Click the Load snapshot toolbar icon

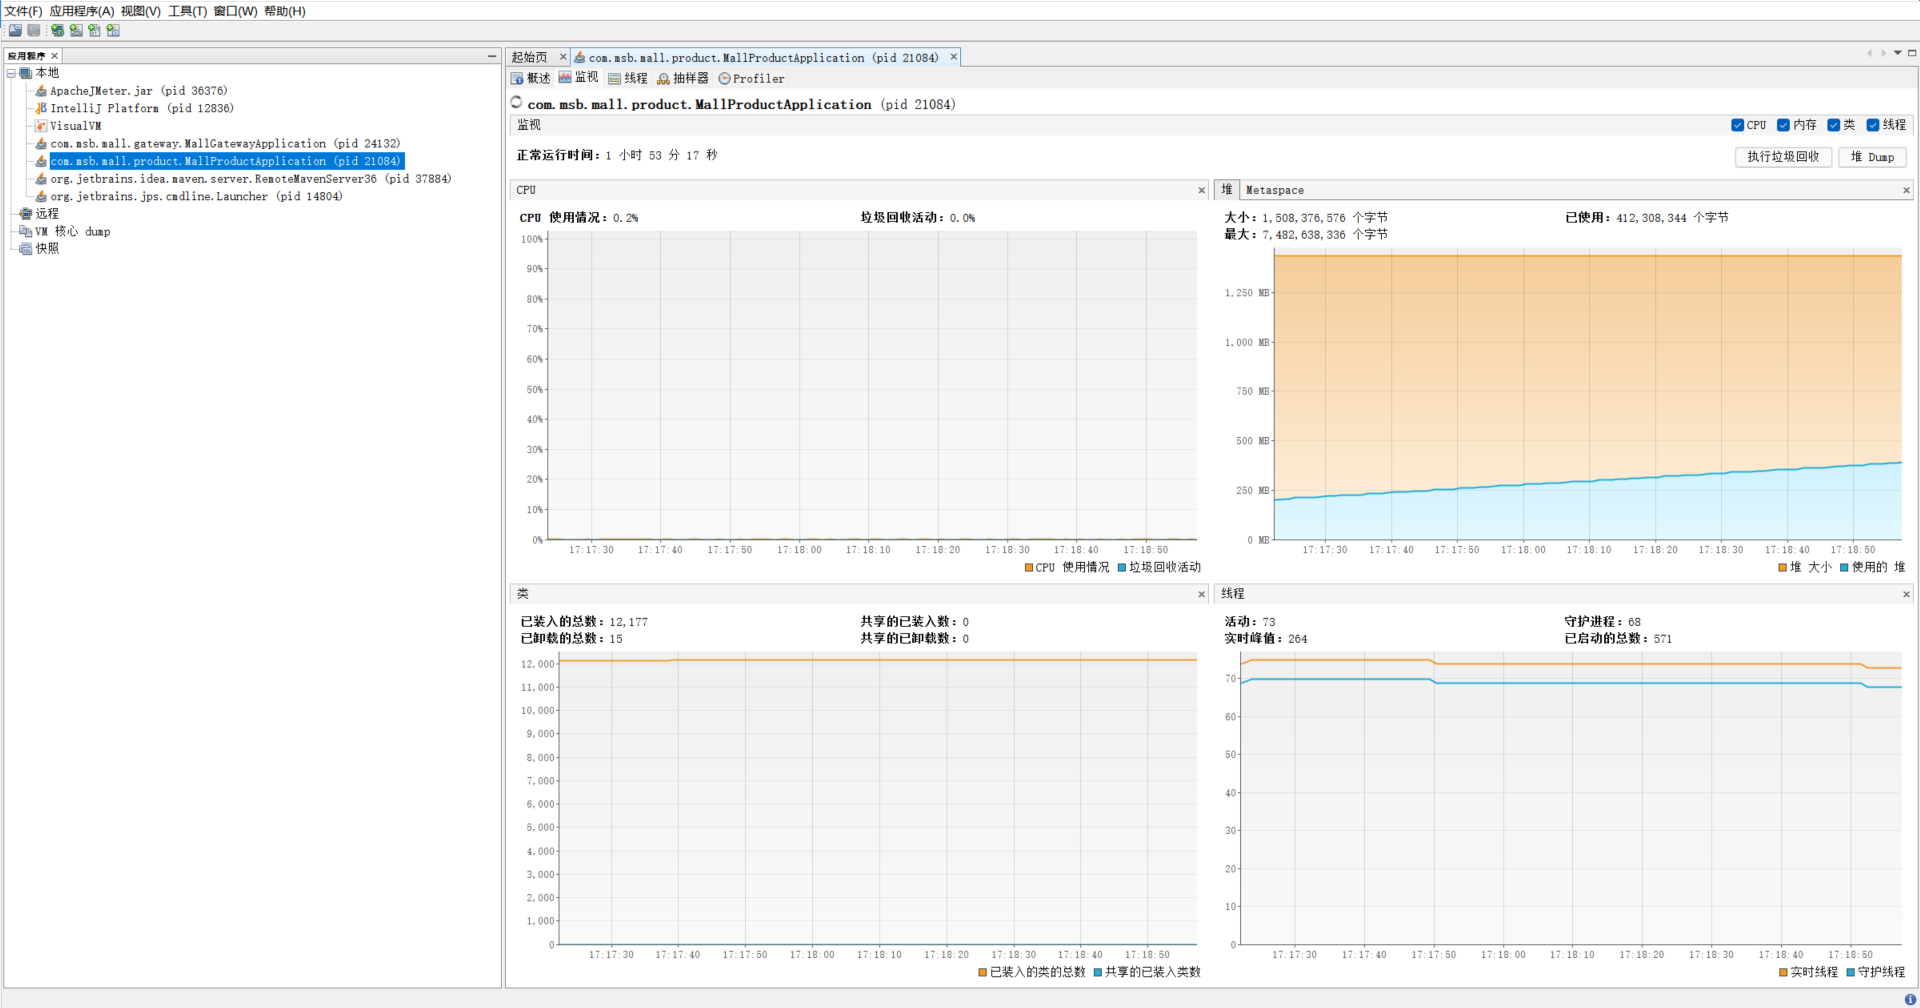(15, 30)
